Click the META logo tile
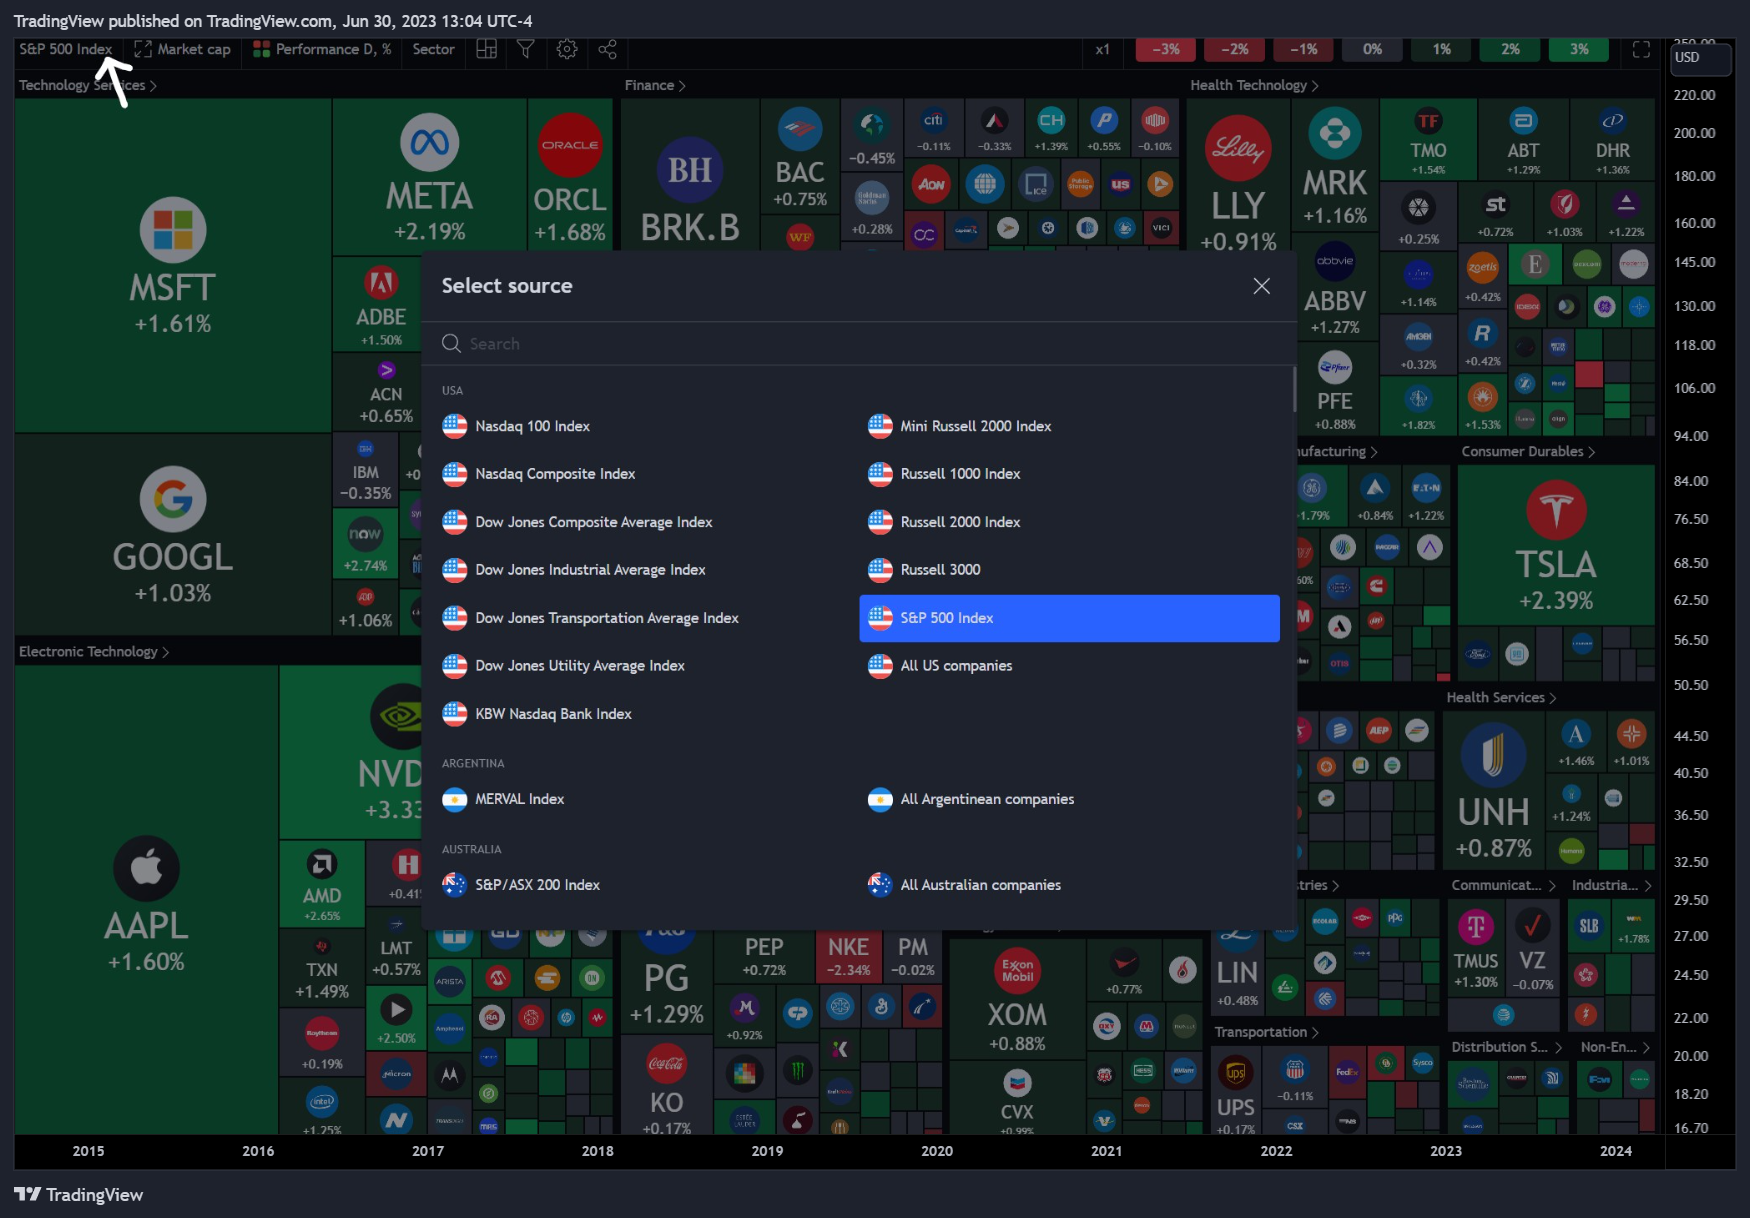This screenshot has width=1750, height=1218. 430,143
